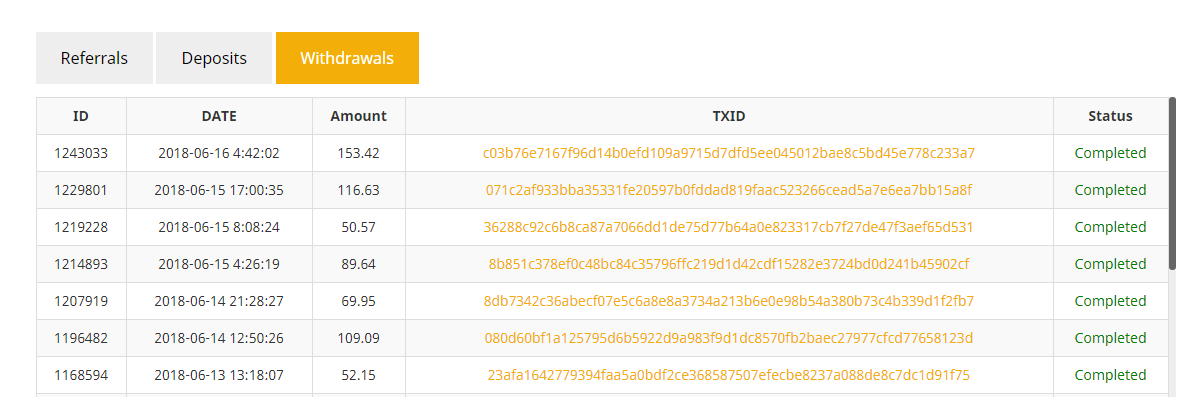Open TXID link starting with 071c2af9
Viewport: 1181px width, 406px height.
click(728, 190)
